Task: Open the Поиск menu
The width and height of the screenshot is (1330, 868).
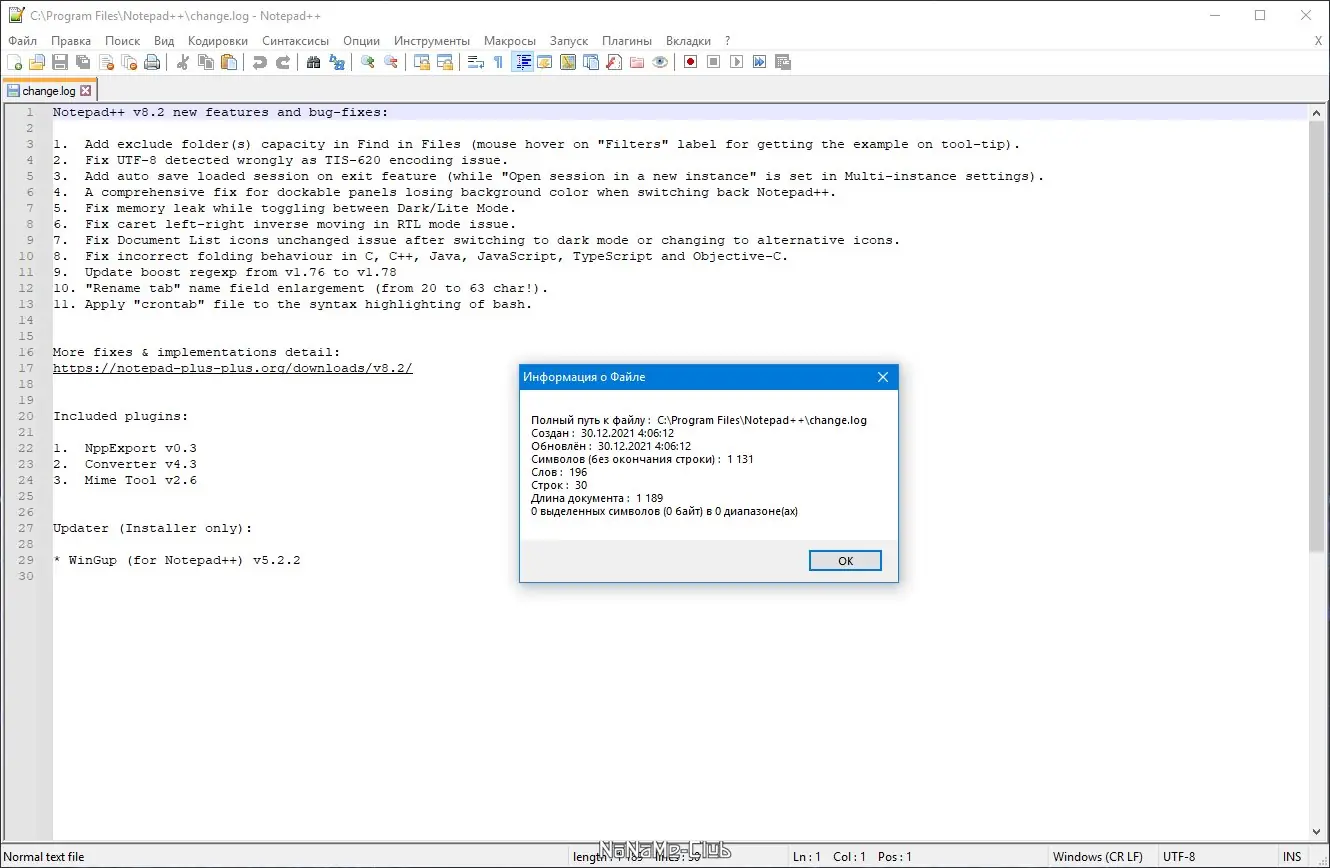Action: [123, 41]
